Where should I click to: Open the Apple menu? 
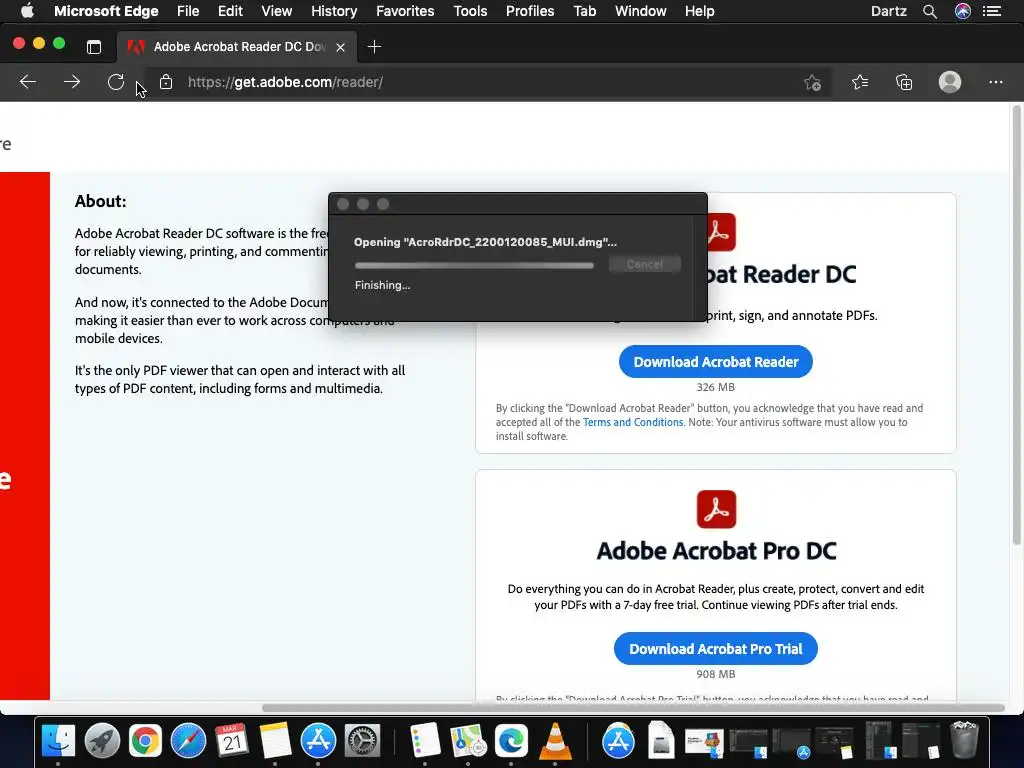(27, 11)
